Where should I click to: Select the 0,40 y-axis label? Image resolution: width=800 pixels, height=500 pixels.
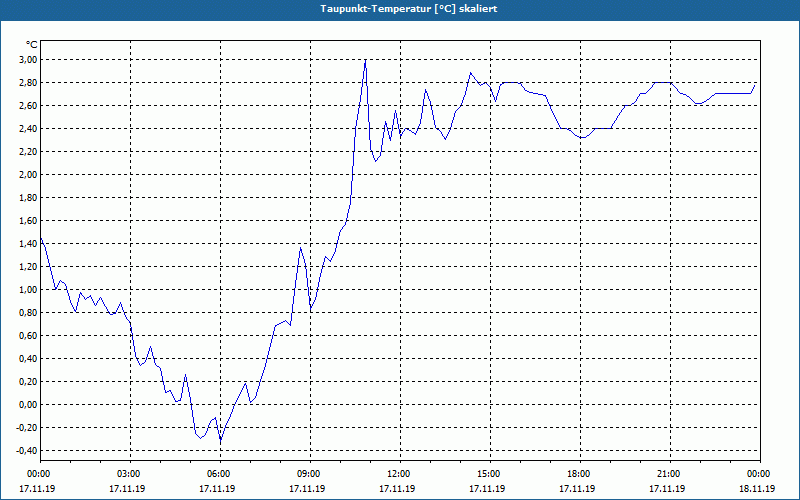[x=29, y=358]
